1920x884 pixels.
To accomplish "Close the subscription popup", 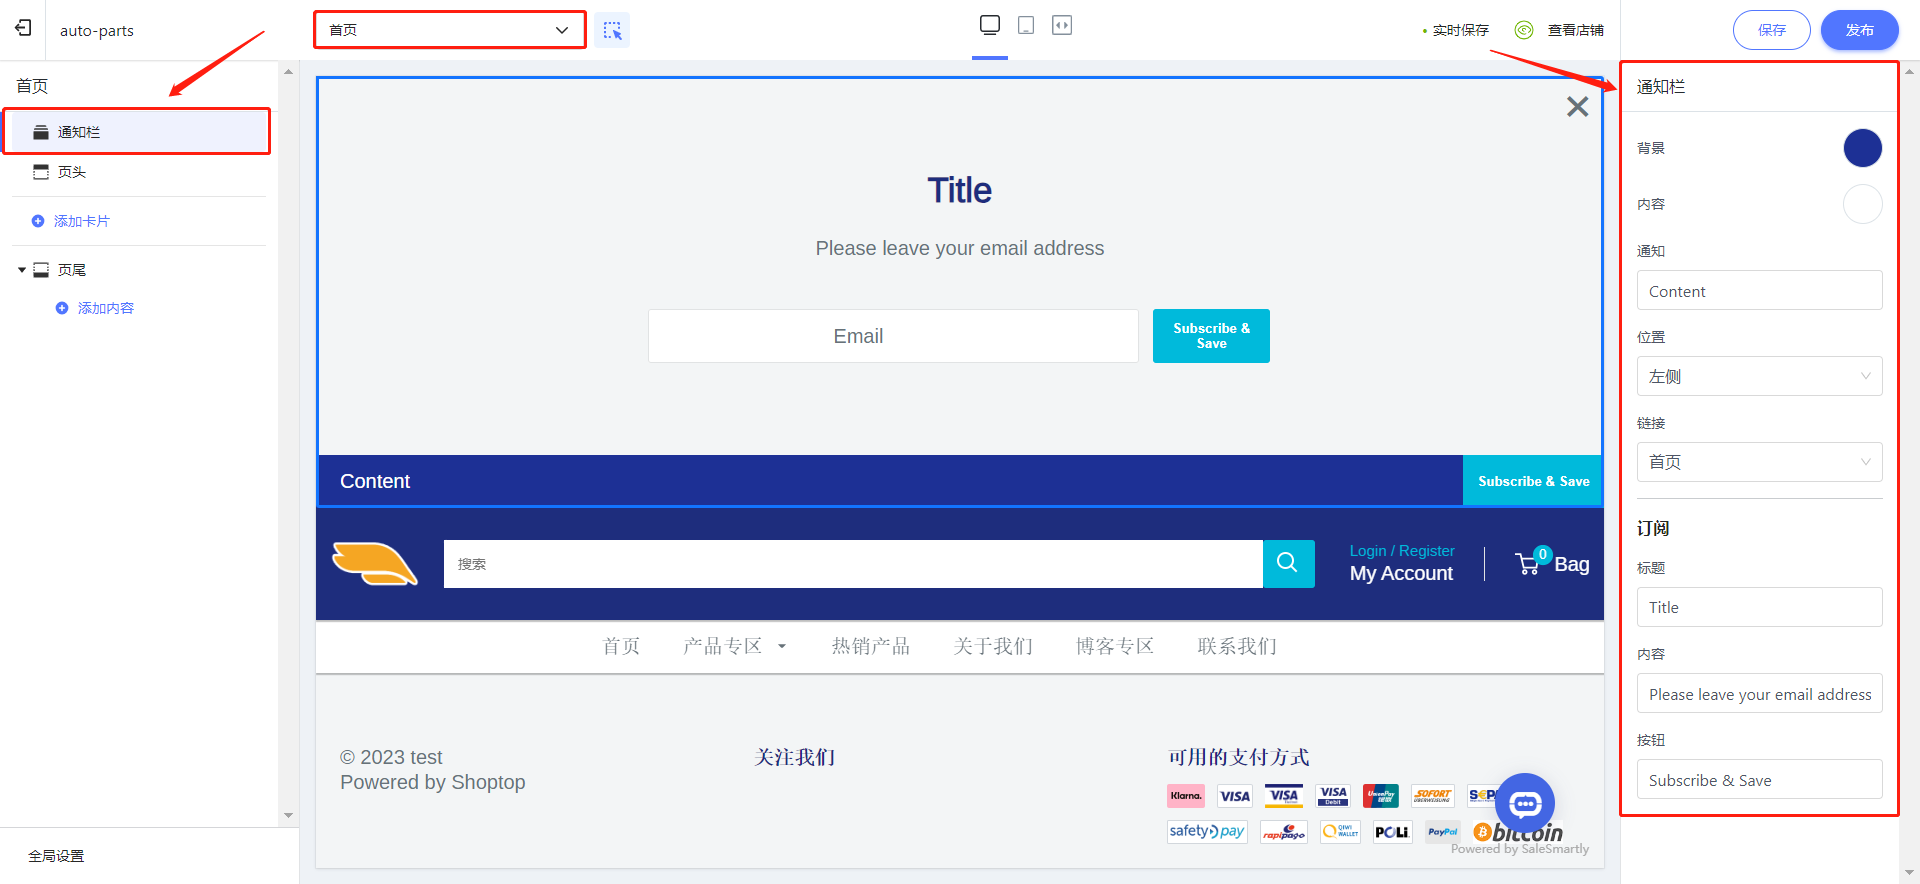I will (1577, 107).
